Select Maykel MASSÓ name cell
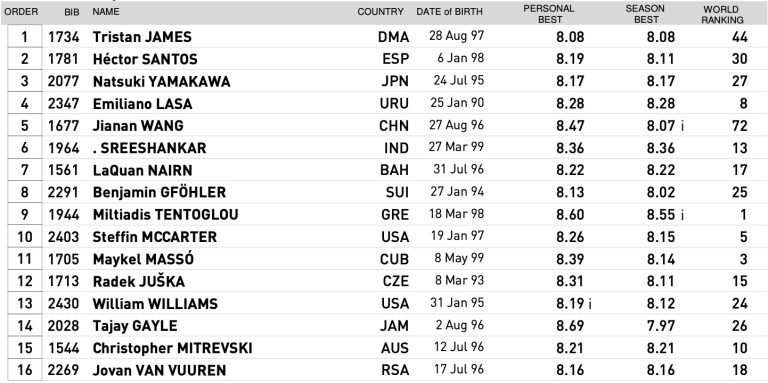Viewport: 768px width, 383px height. pos(143,259)
